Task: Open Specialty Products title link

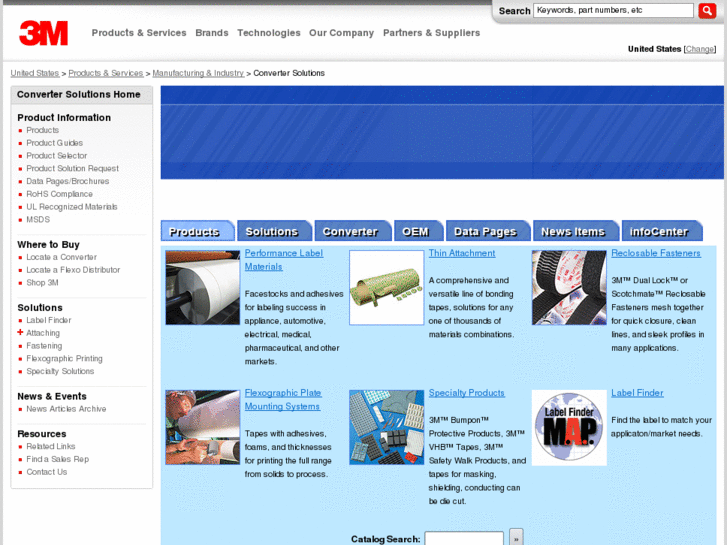Action: [x=466, y=393]
